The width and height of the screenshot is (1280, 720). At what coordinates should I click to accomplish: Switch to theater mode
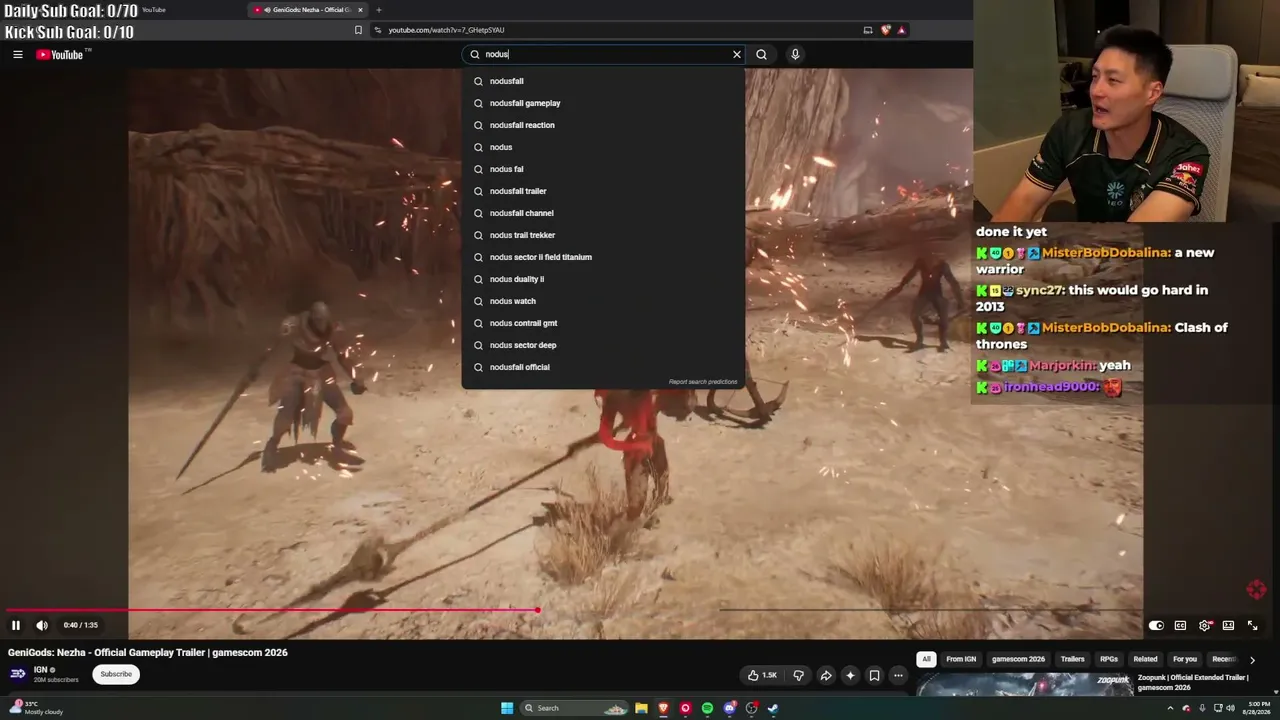(1228, 626)
